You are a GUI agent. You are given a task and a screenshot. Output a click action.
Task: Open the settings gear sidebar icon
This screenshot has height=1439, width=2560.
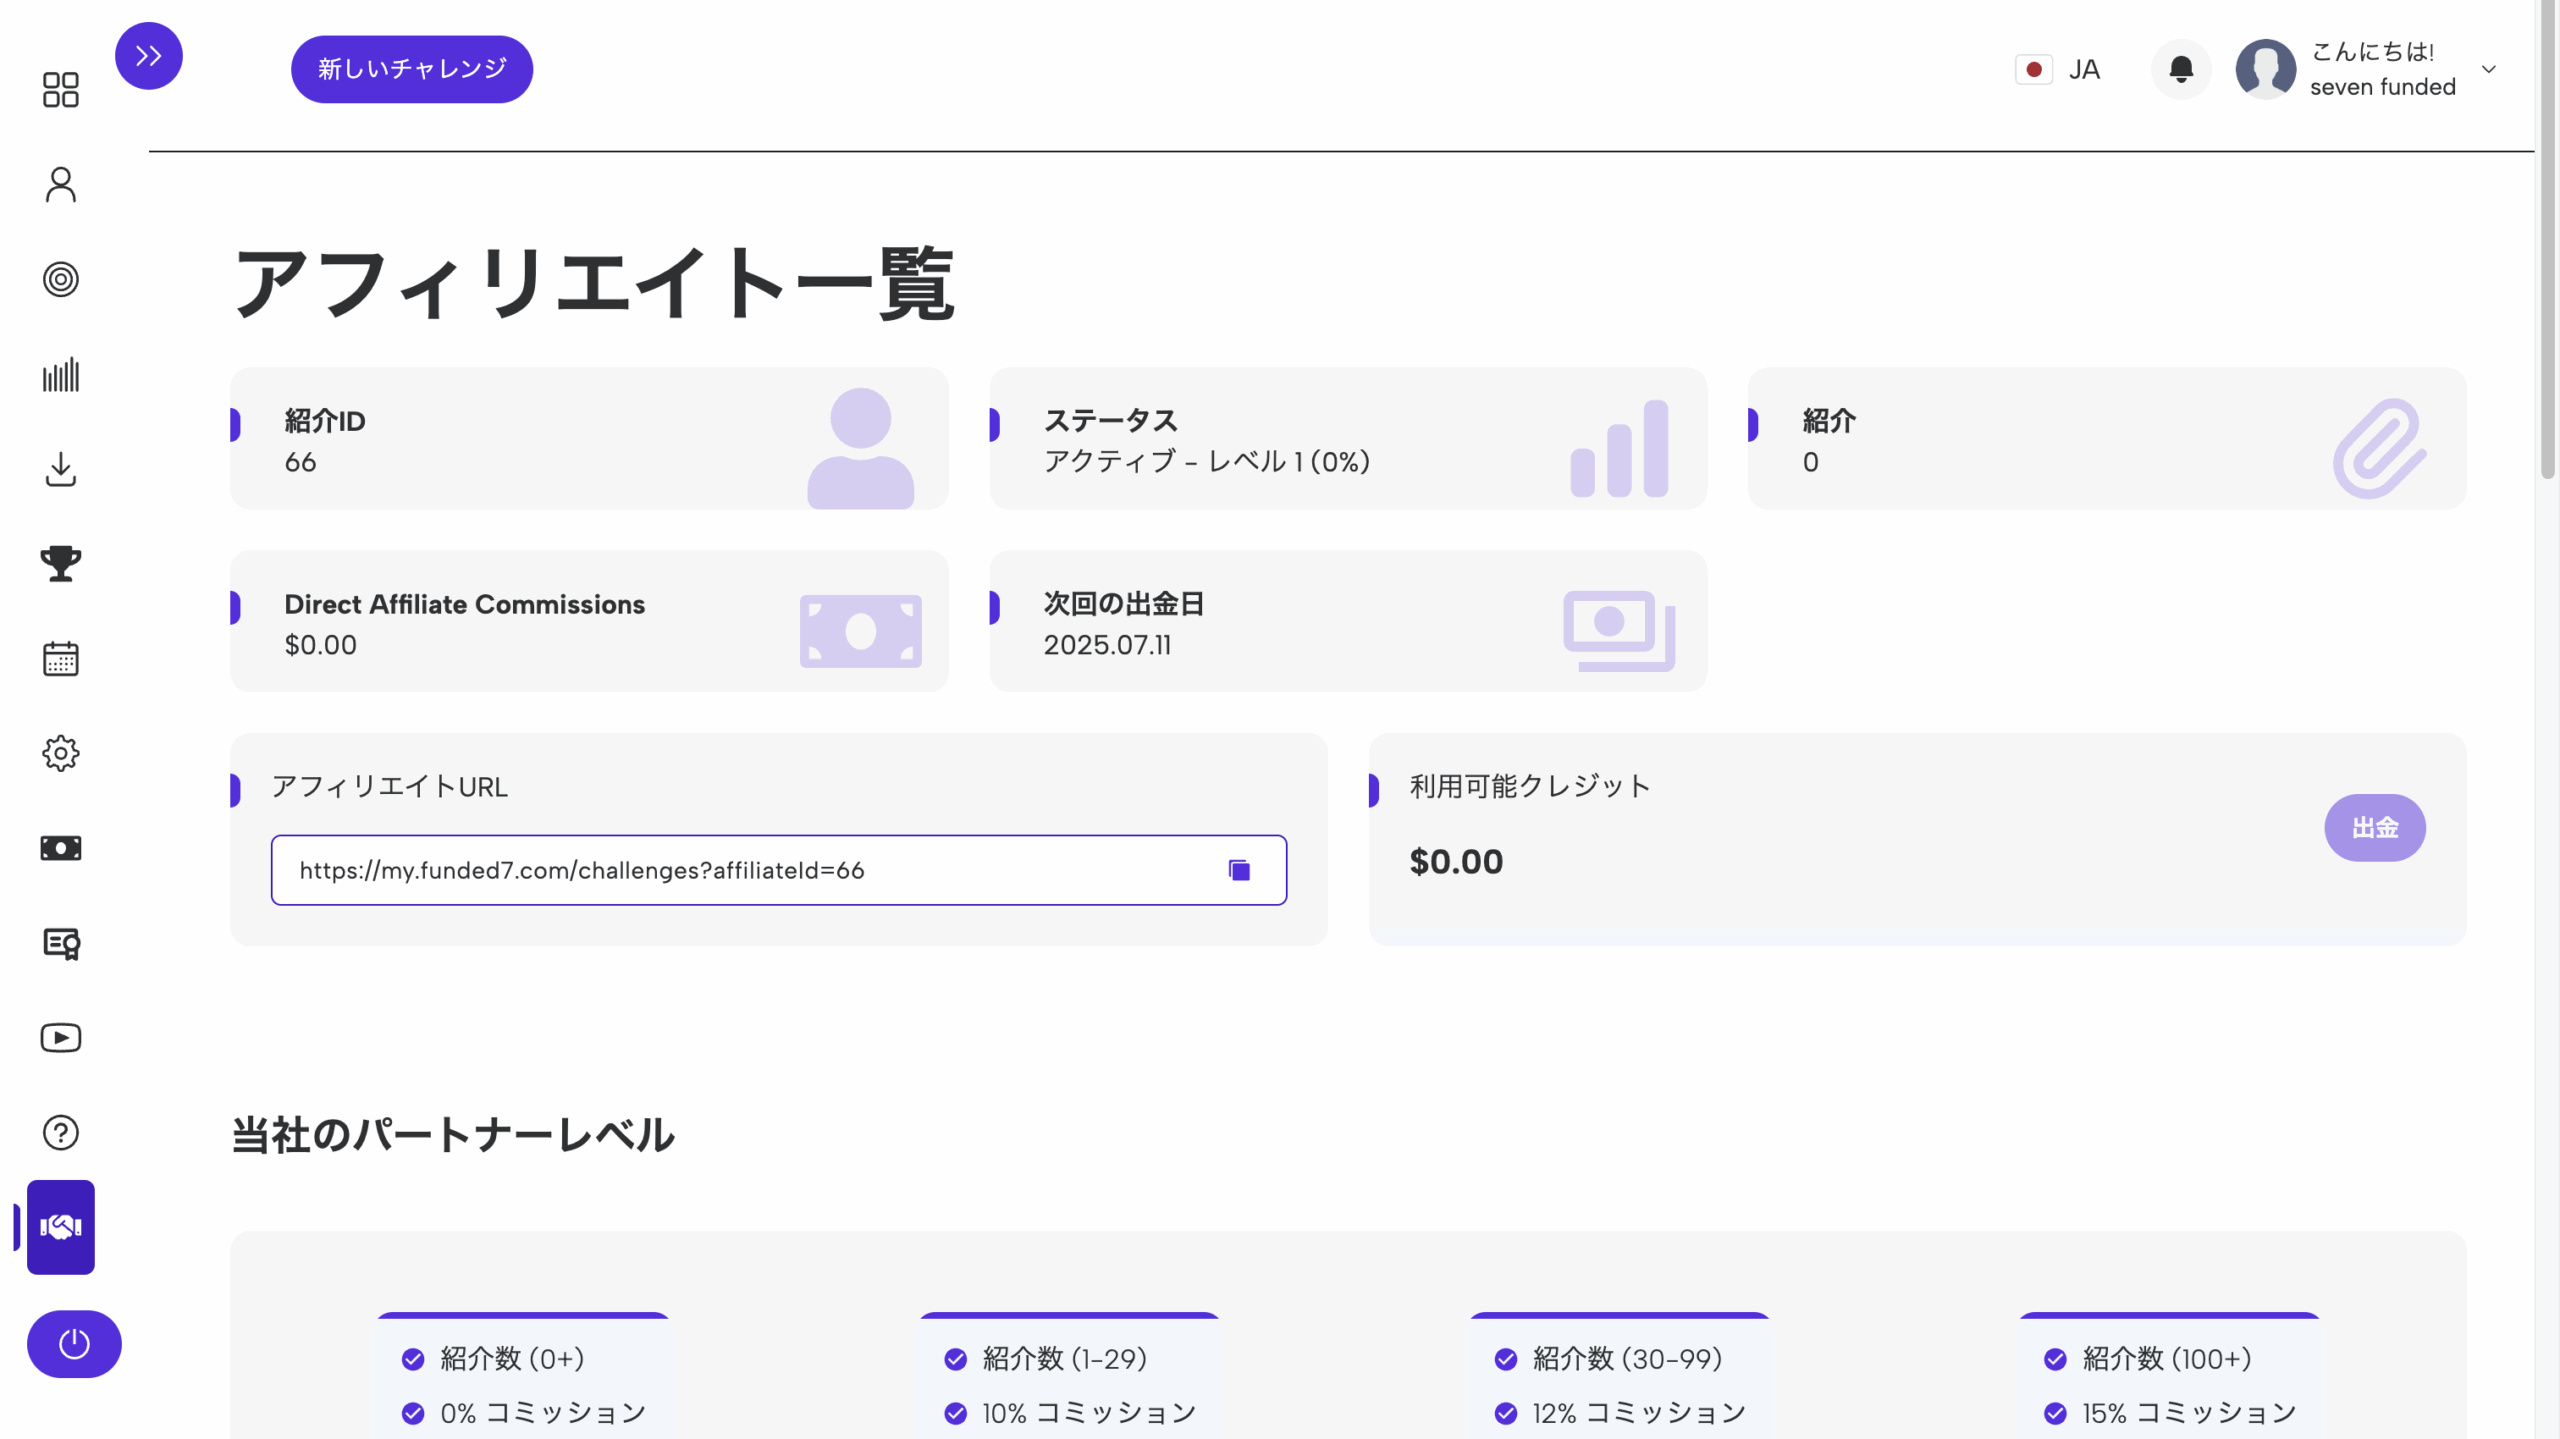[x=61, y=753]
